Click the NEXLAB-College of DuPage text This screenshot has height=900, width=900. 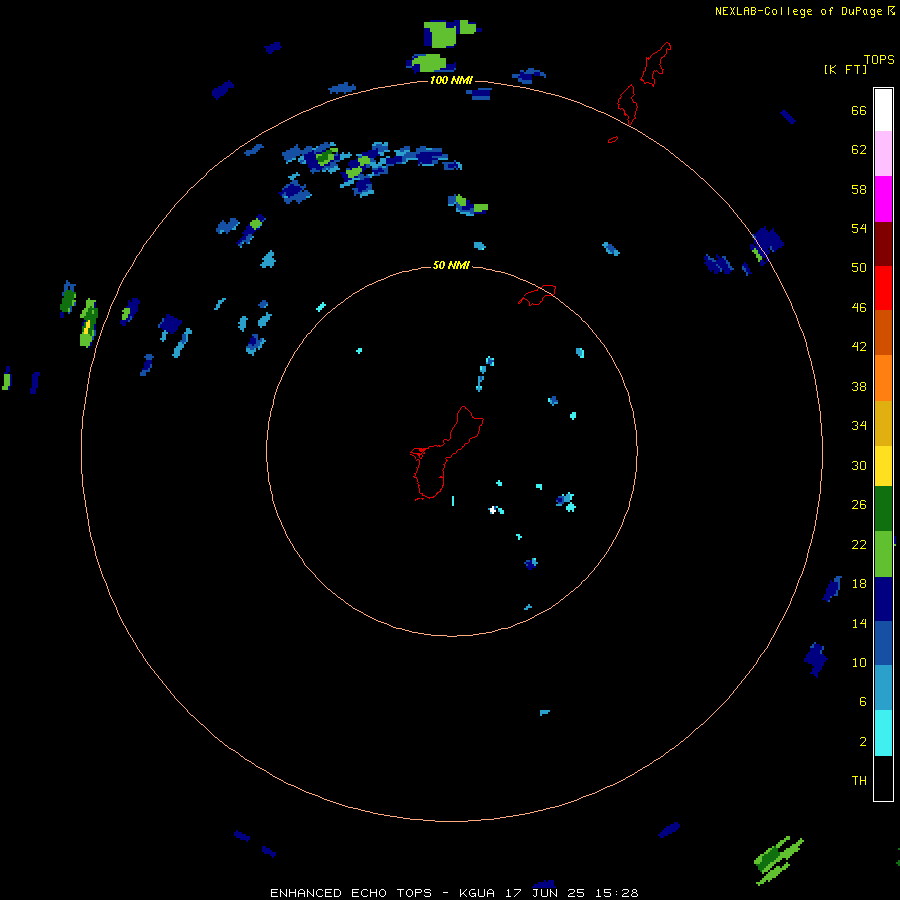[798, 11]
